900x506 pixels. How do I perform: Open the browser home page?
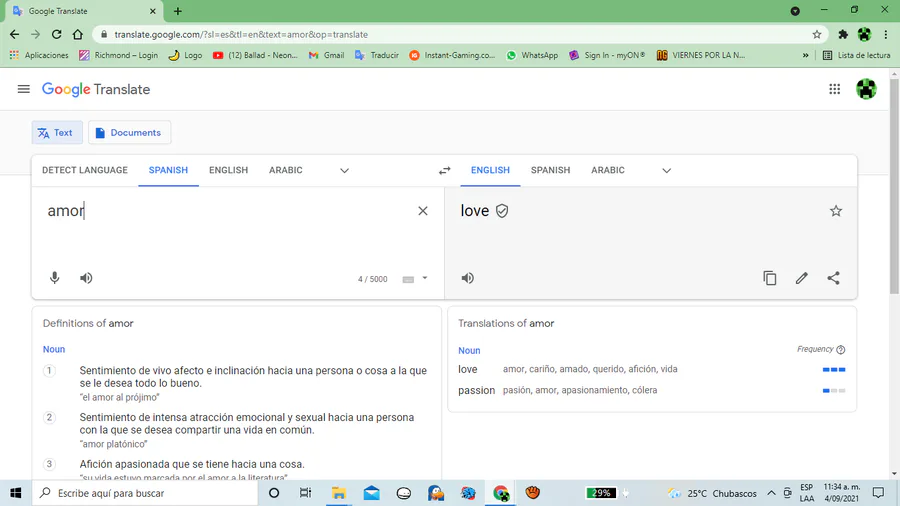click(x=77, y=34)
